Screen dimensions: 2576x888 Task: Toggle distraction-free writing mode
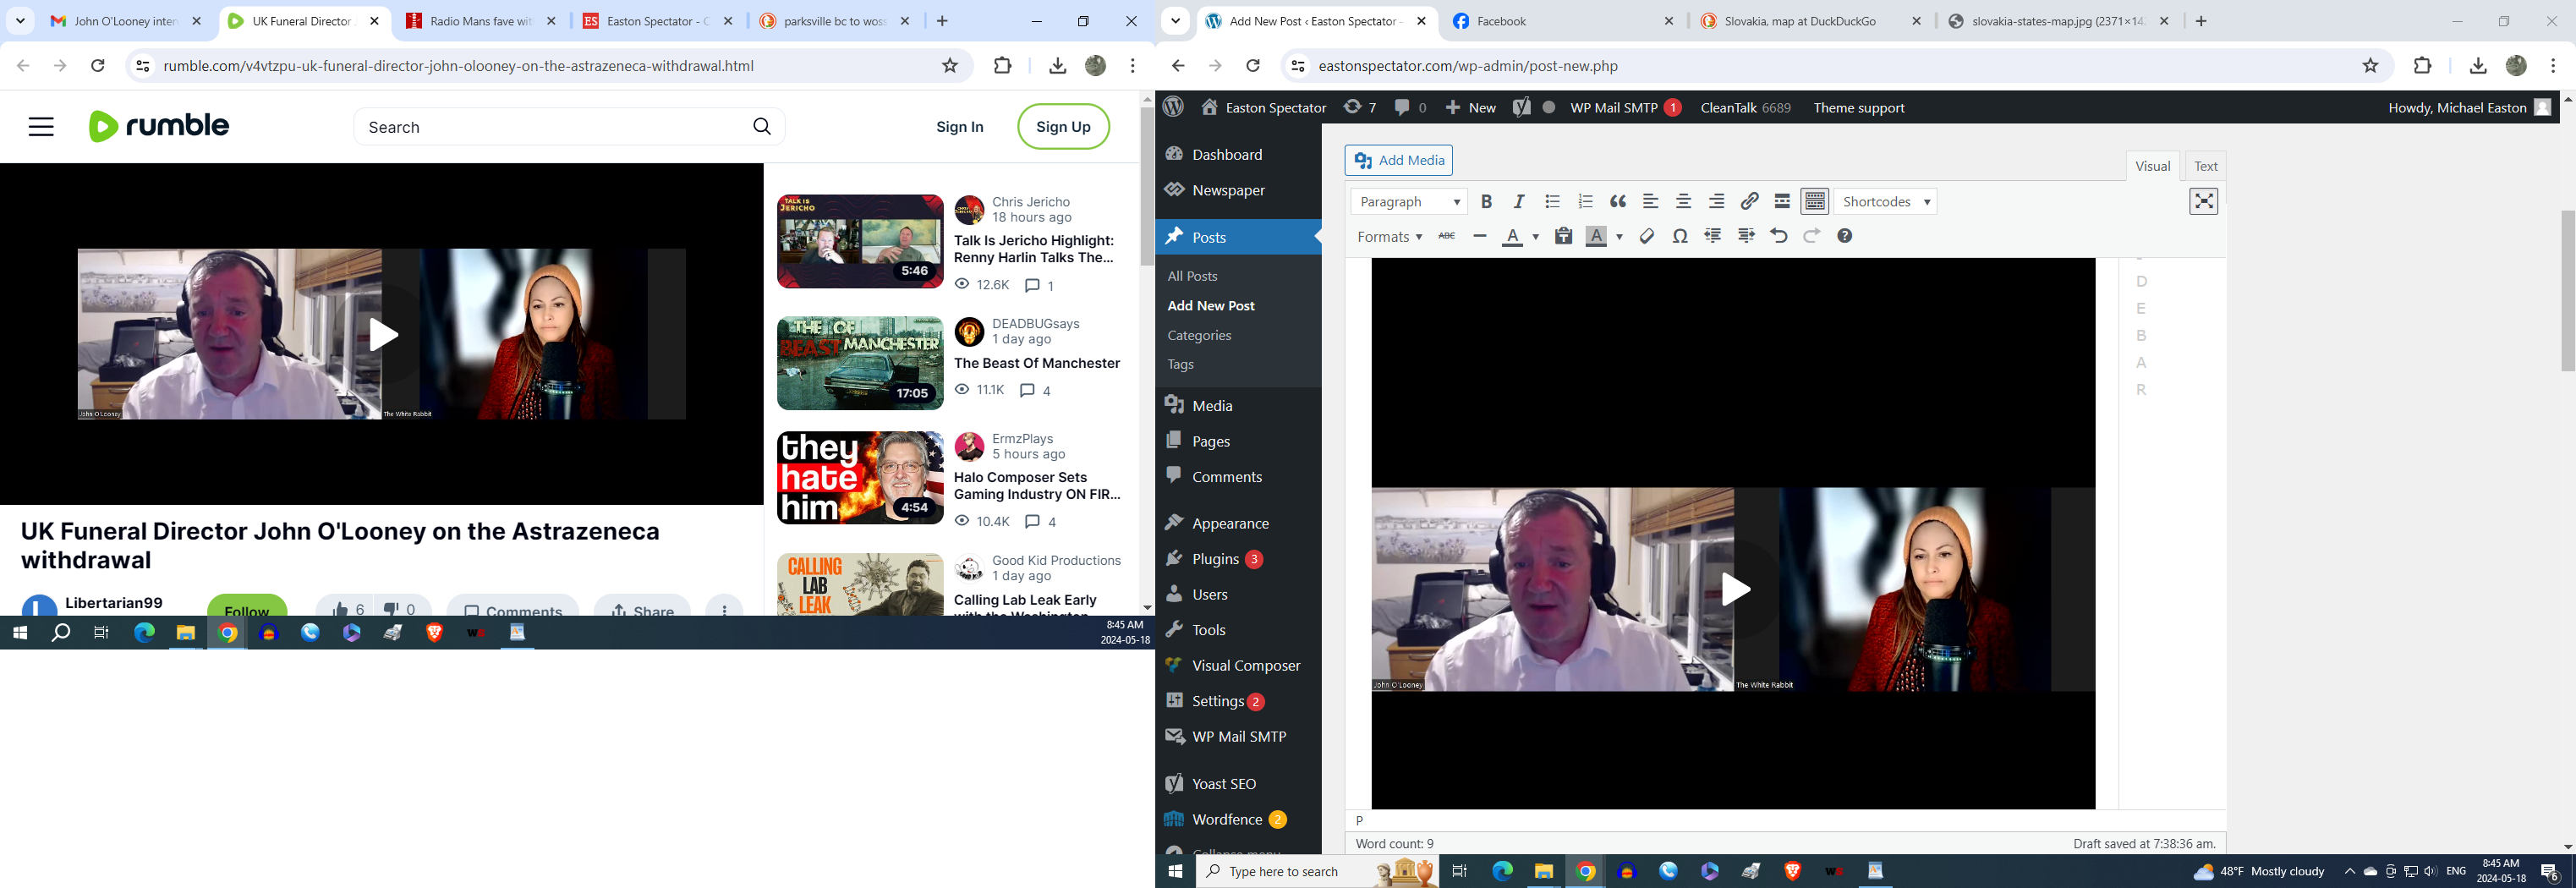[2203, 202]
